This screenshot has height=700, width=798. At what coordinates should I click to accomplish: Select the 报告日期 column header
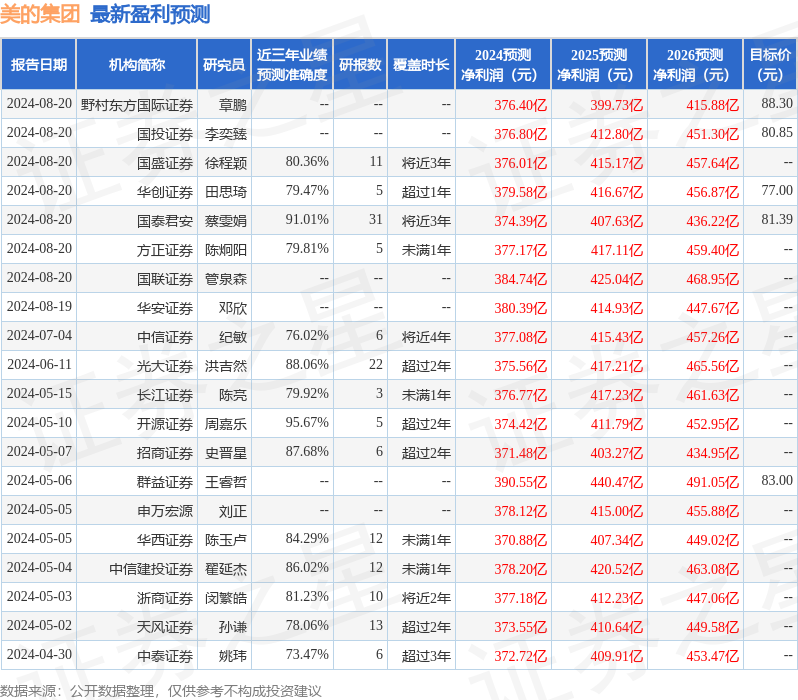click(x=39, y=65)
